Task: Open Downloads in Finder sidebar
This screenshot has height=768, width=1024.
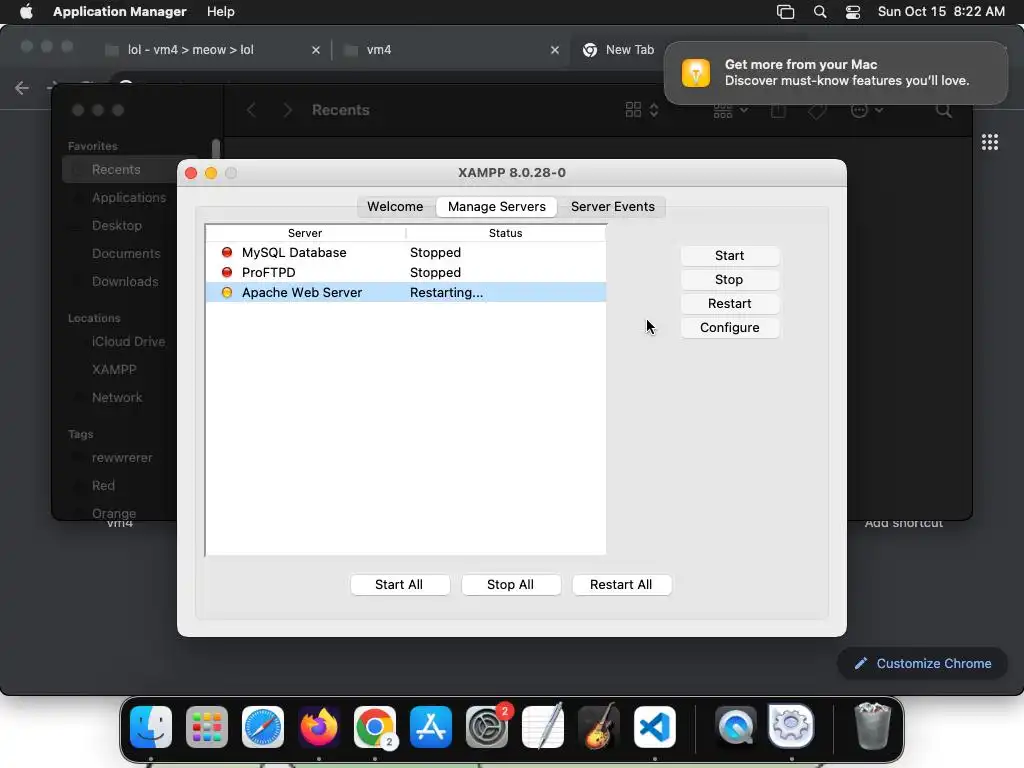Action: pyautogui.click(x=125, y=282)
